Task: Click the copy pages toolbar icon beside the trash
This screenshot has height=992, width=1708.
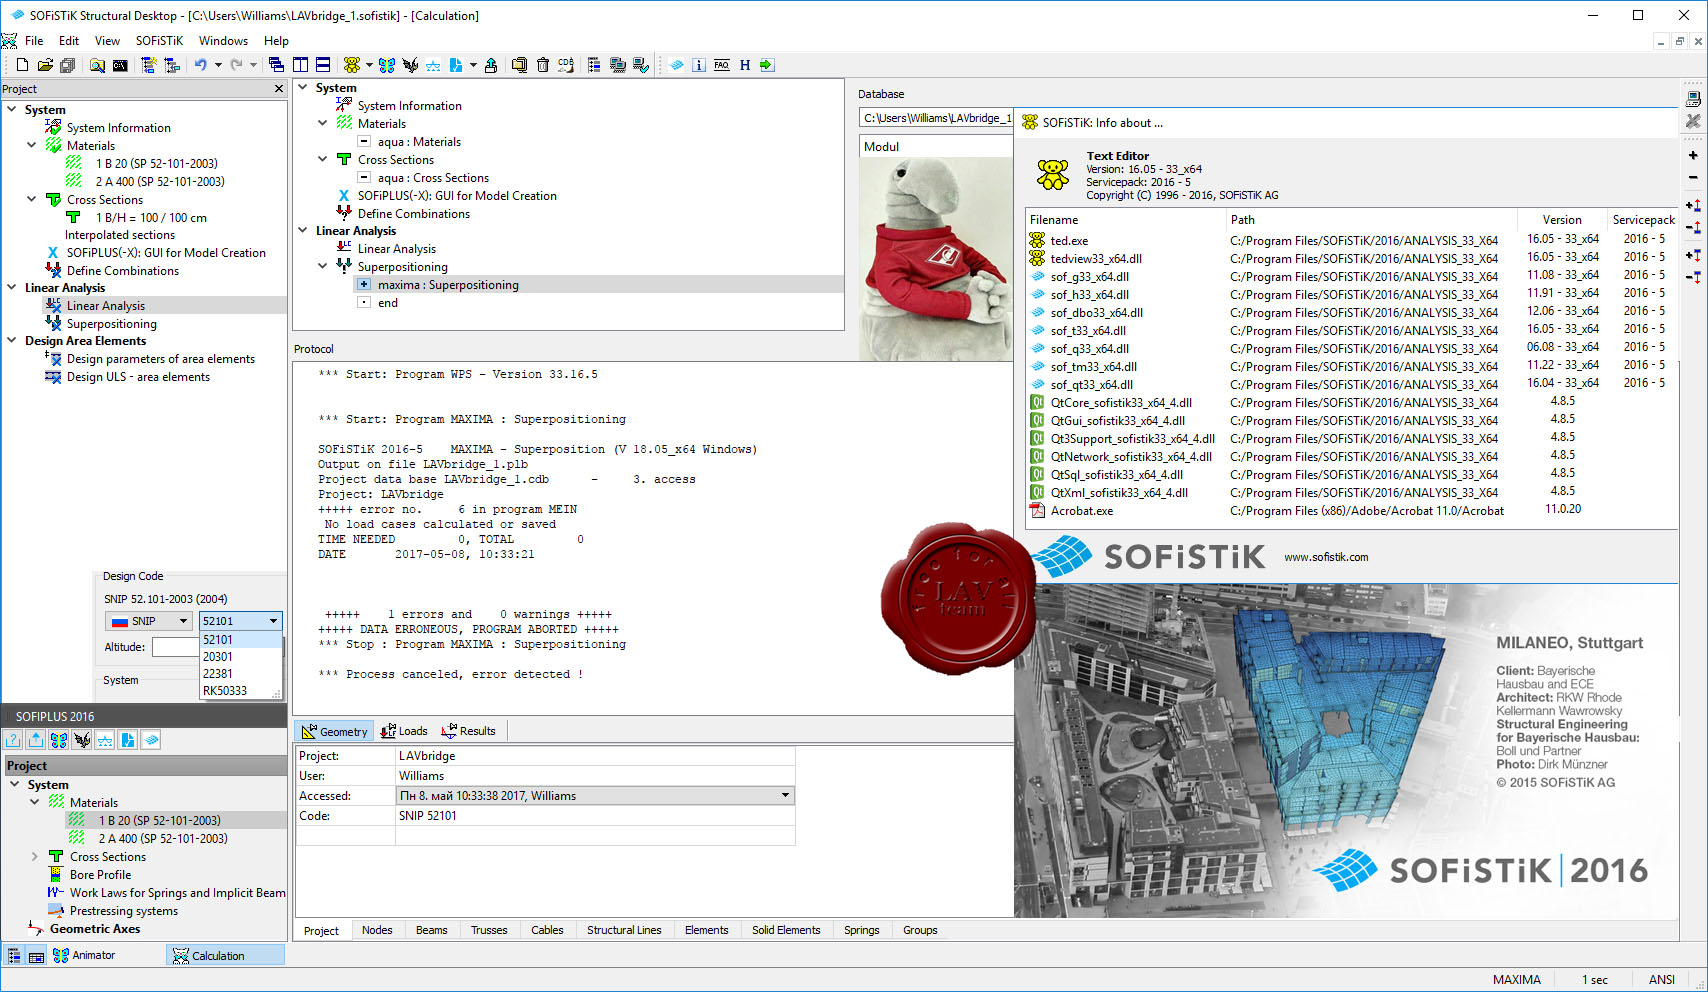Action: tap(519, 65)
